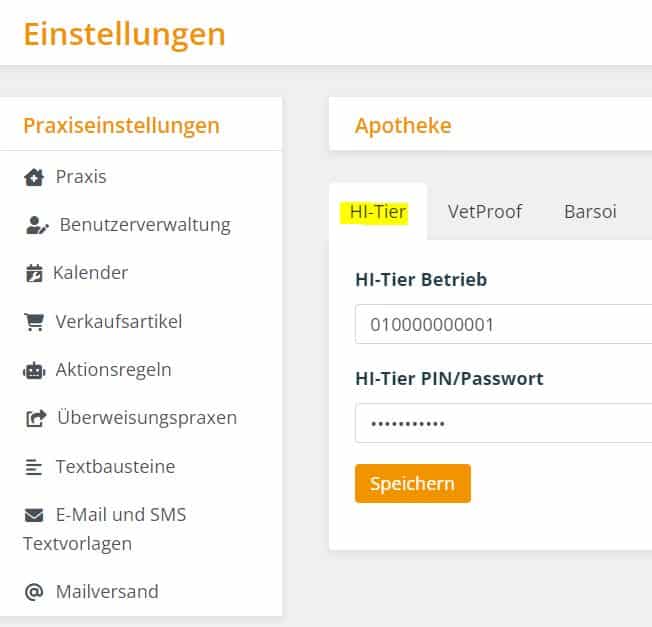Open E-Mail und SMS Textvorlagen
Image resolution: width=652 pixels, height=627 pixels.
tap(105, 529)
